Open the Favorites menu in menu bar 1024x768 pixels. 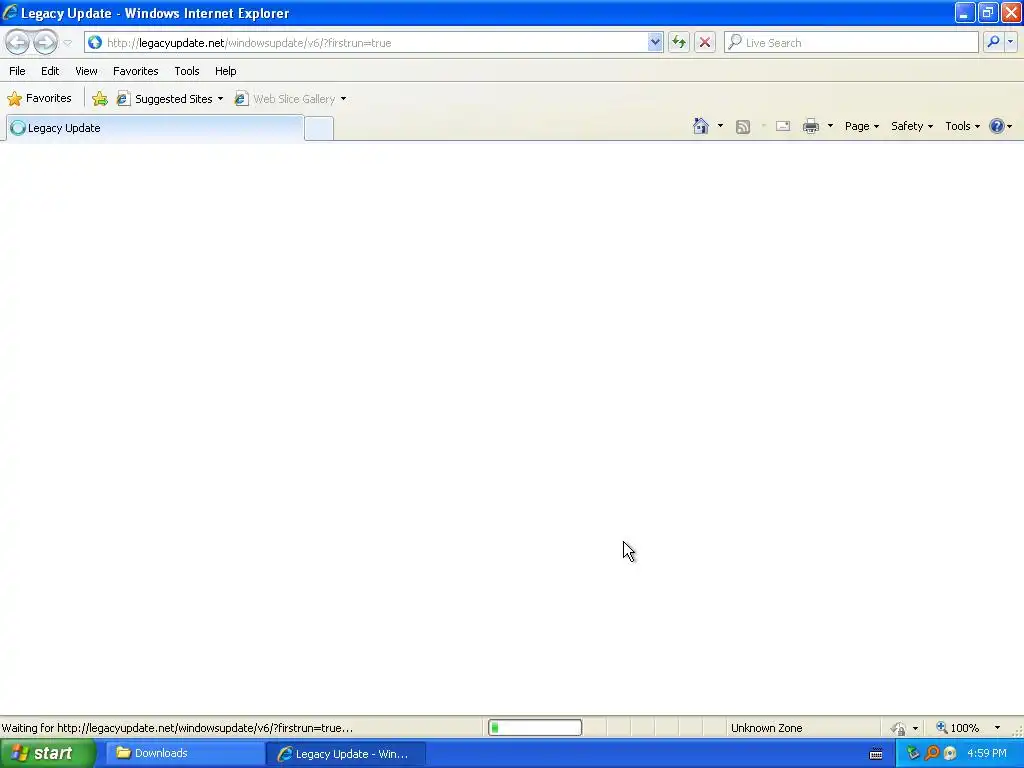(136, 71)
